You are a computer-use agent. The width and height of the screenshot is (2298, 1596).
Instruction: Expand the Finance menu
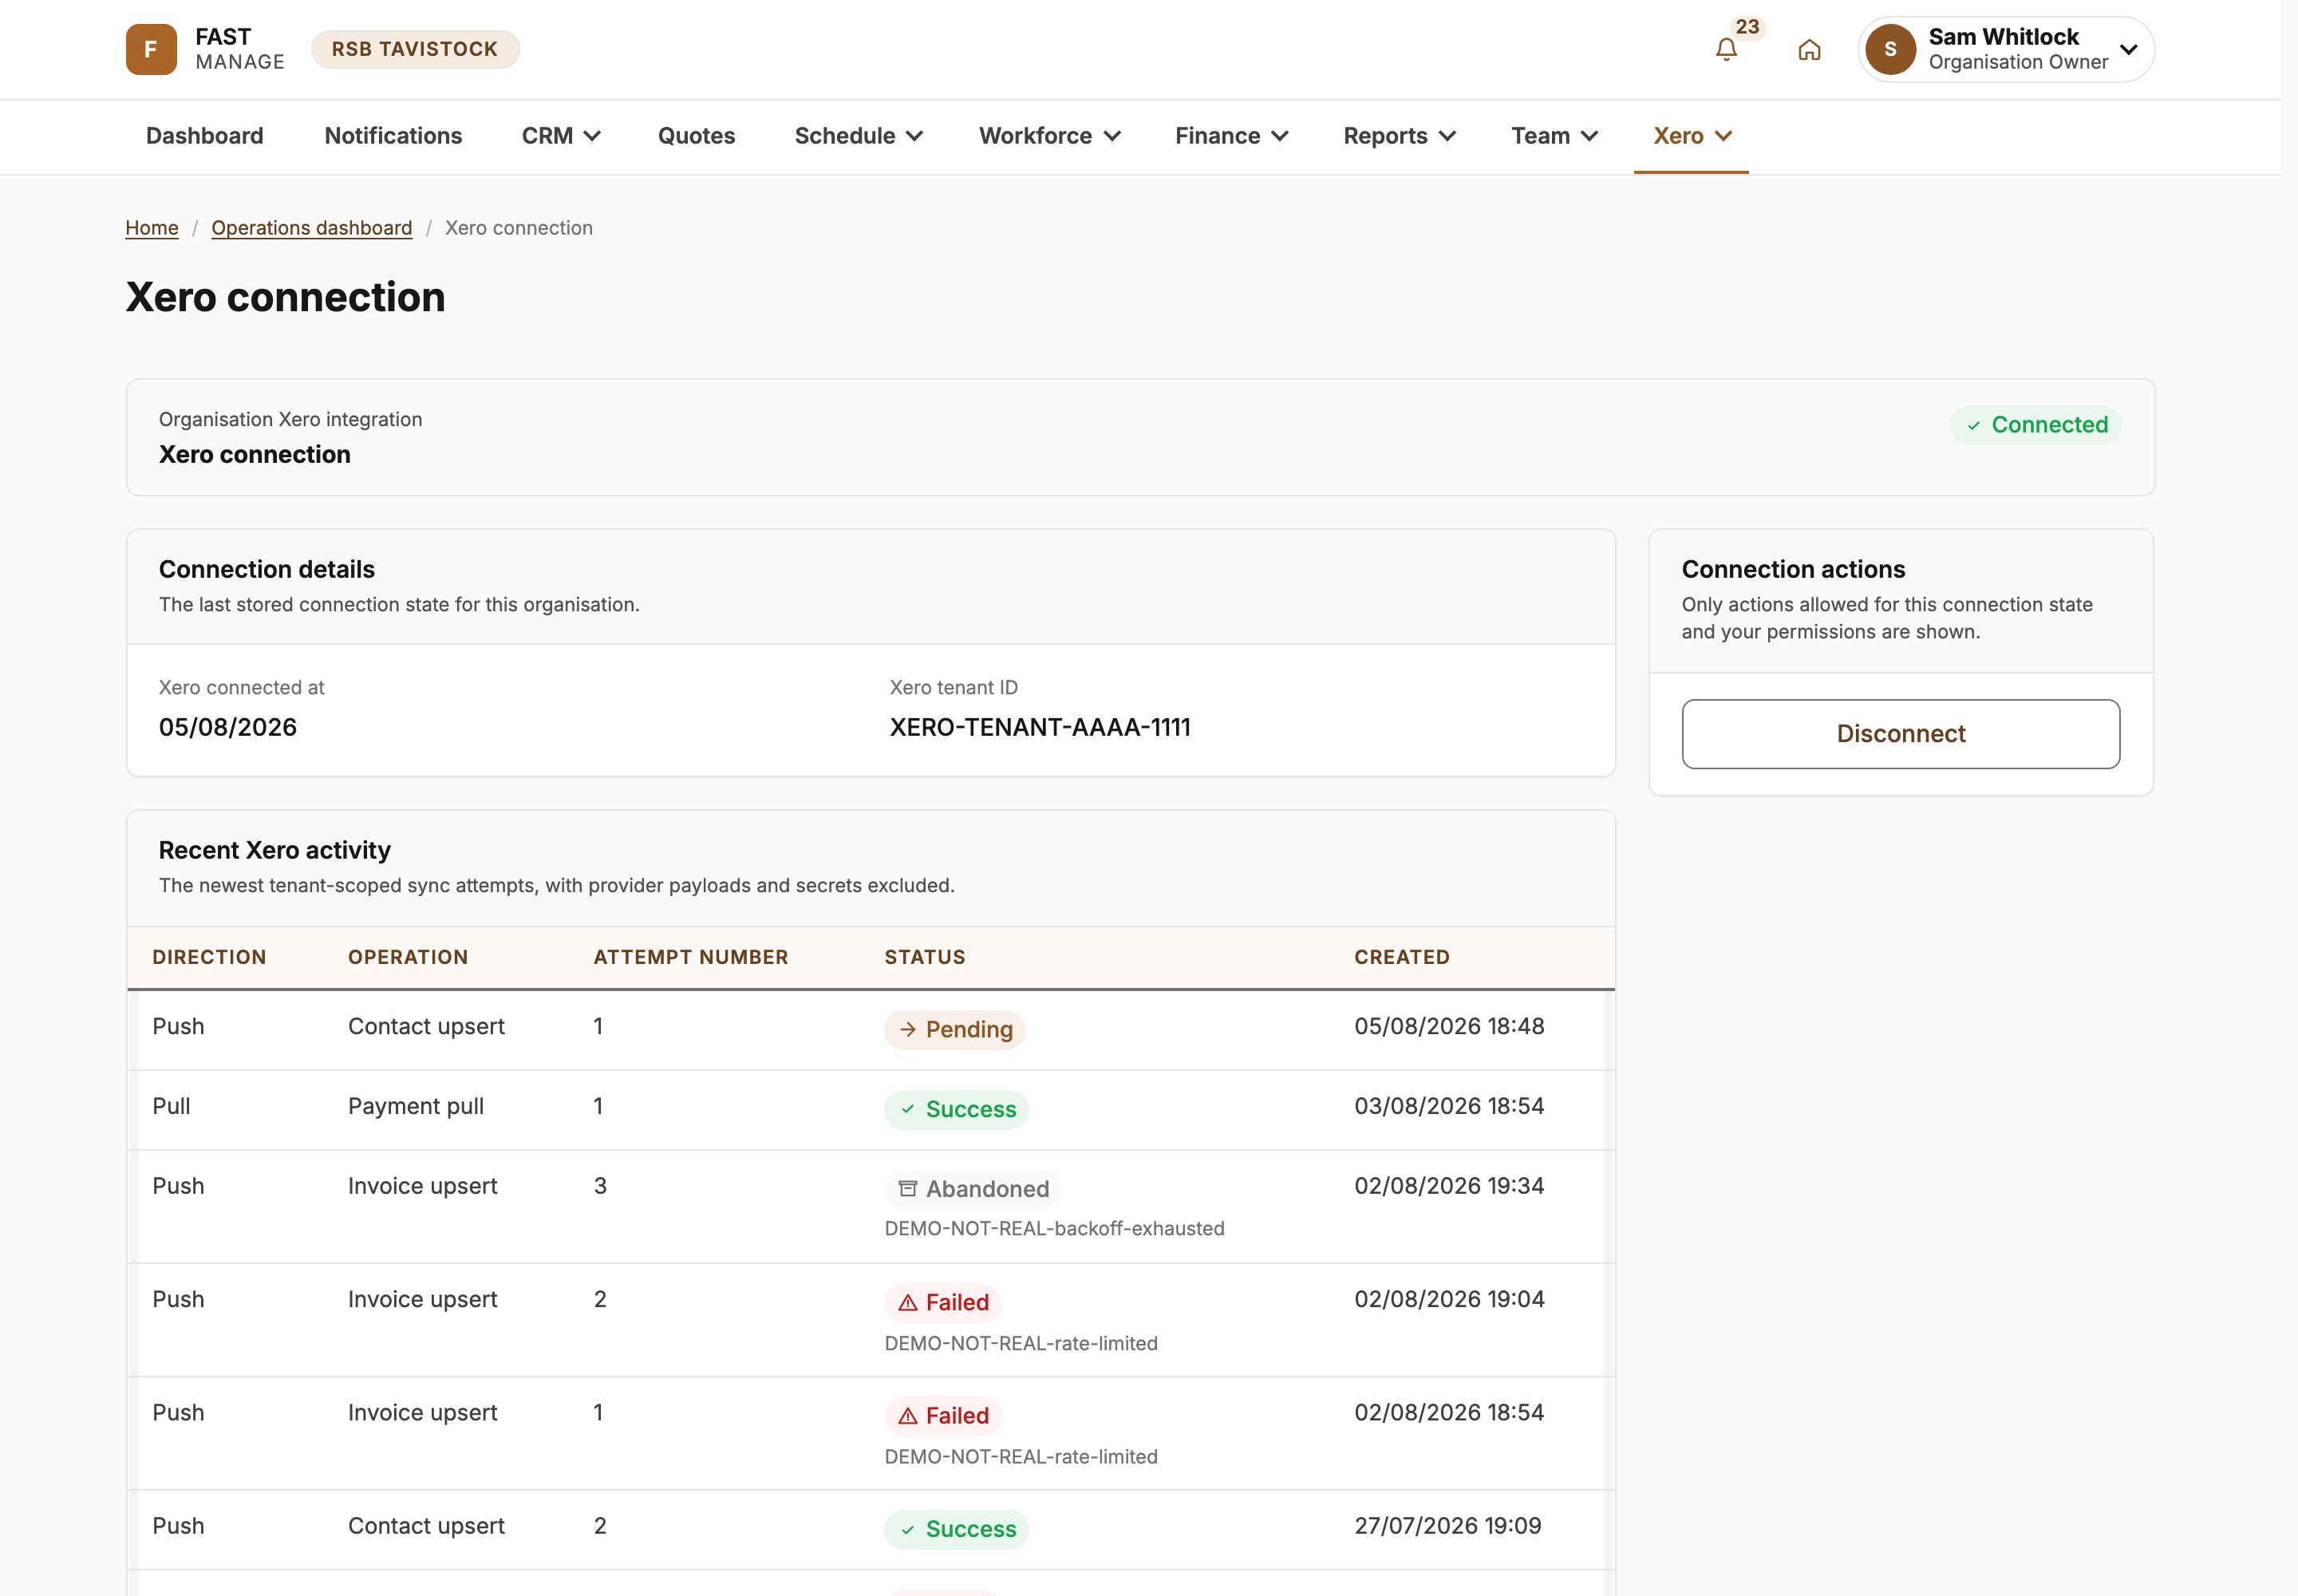click(1232, 136)
